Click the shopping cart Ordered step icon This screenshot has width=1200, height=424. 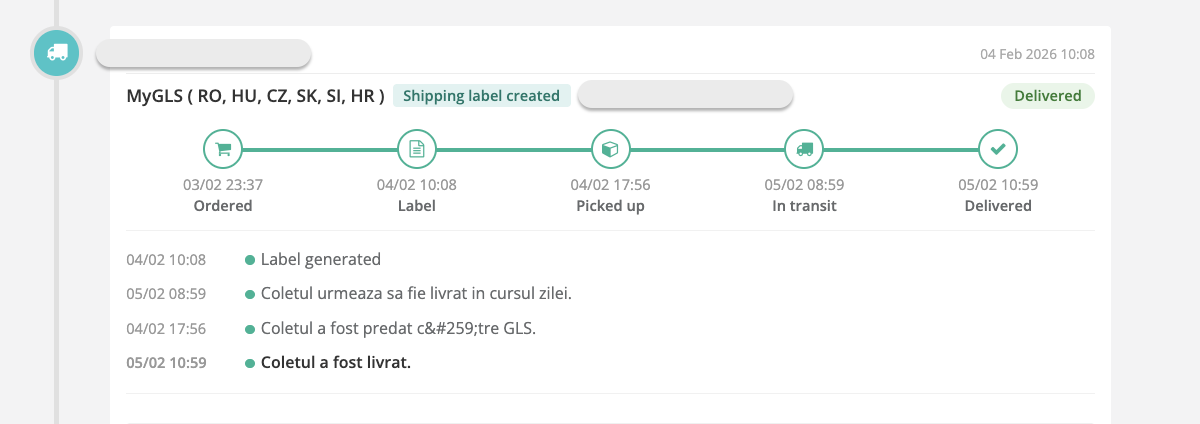pyautogui.click(x=223, y=149)
